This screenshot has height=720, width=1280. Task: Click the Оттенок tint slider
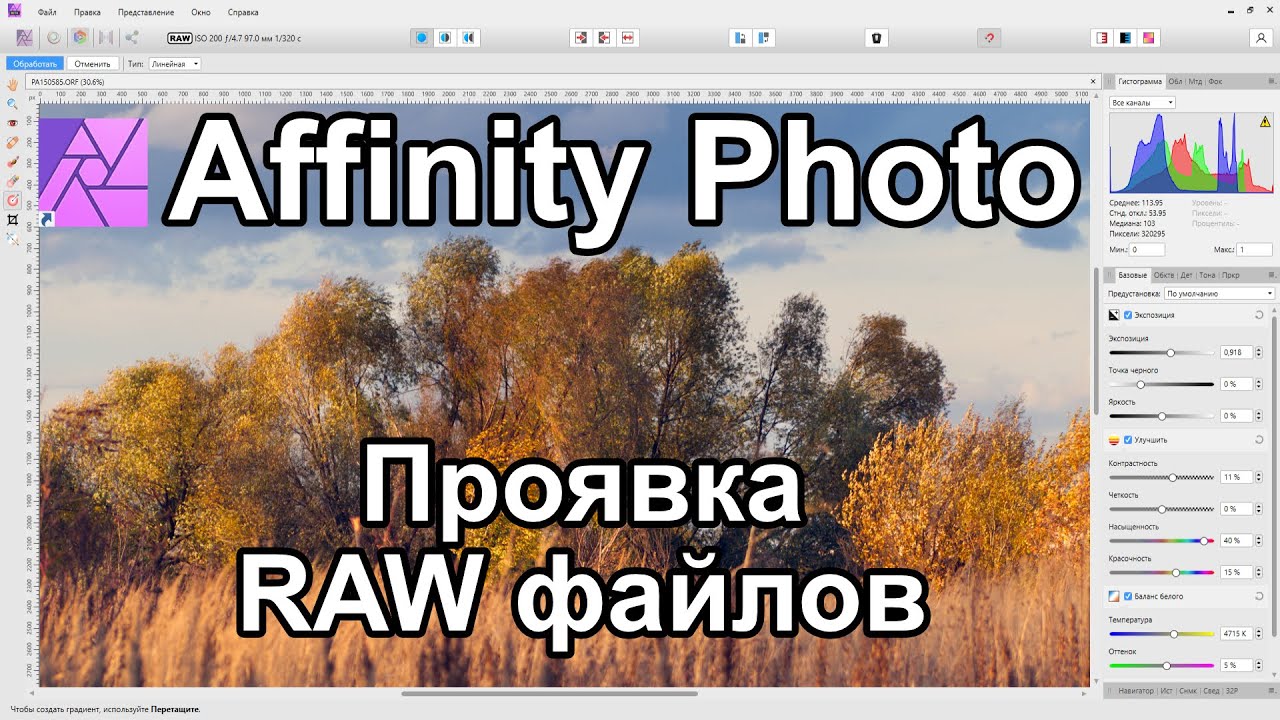click(1162, 665)
